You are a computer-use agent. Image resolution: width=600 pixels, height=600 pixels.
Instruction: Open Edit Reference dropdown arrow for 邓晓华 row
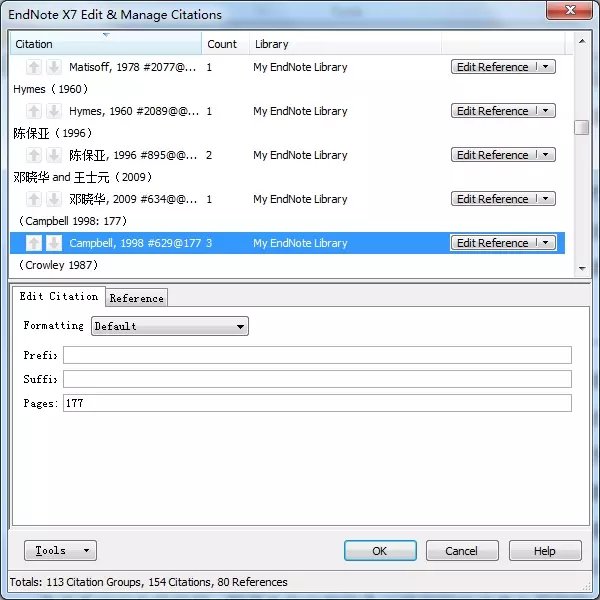(546, 199)
